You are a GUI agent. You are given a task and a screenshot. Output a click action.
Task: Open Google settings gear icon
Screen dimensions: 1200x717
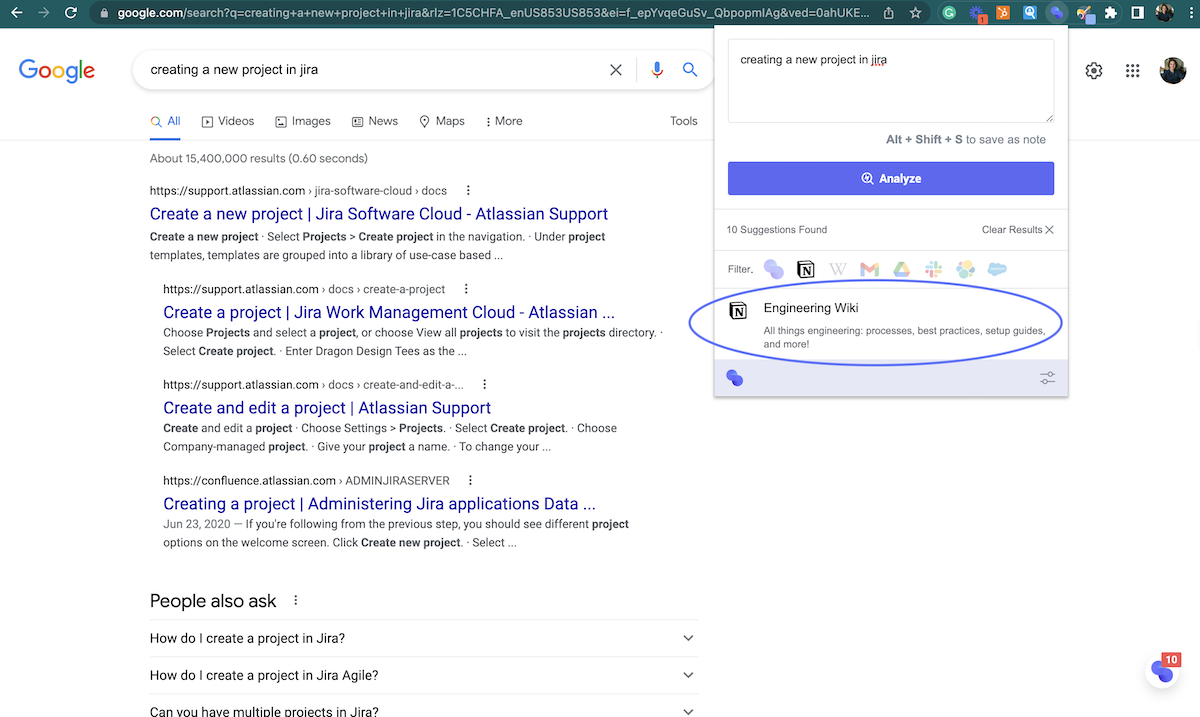tap(1094, 71)
